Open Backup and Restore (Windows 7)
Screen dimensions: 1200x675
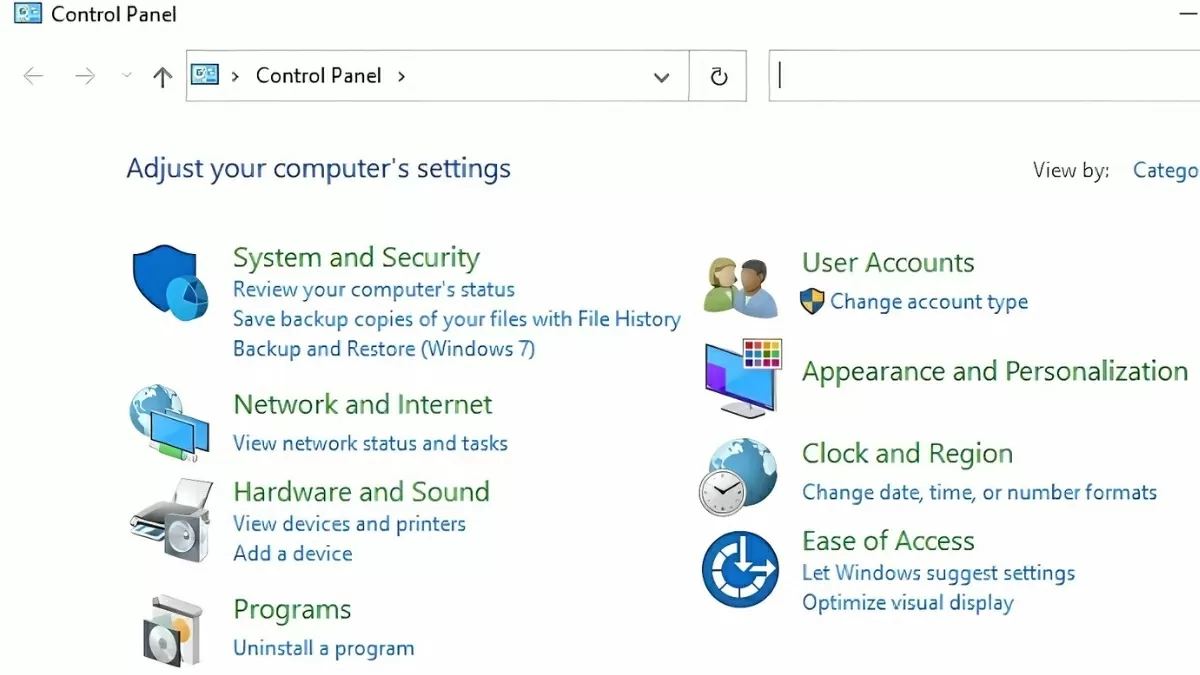click(x=383, y=349)
